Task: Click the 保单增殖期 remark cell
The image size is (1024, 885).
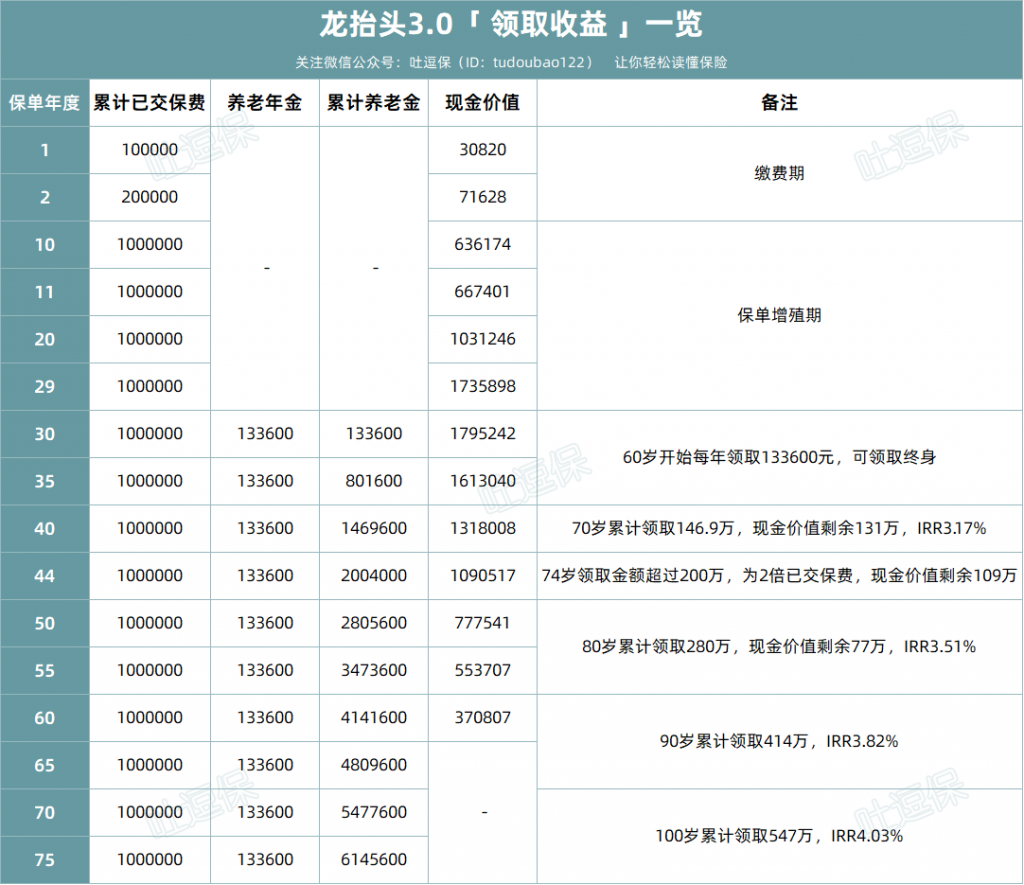Action: pos(779,315)
